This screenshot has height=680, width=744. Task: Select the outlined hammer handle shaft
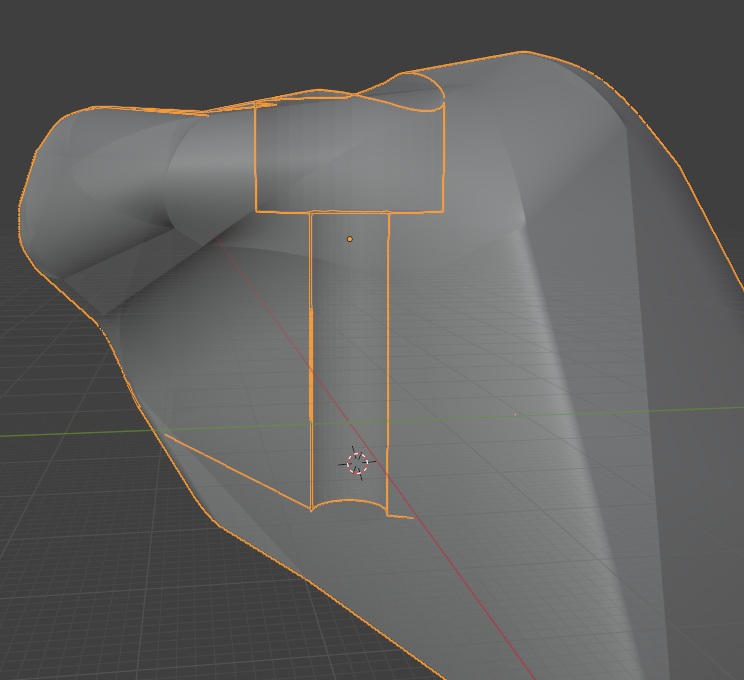tap(350, 363)
